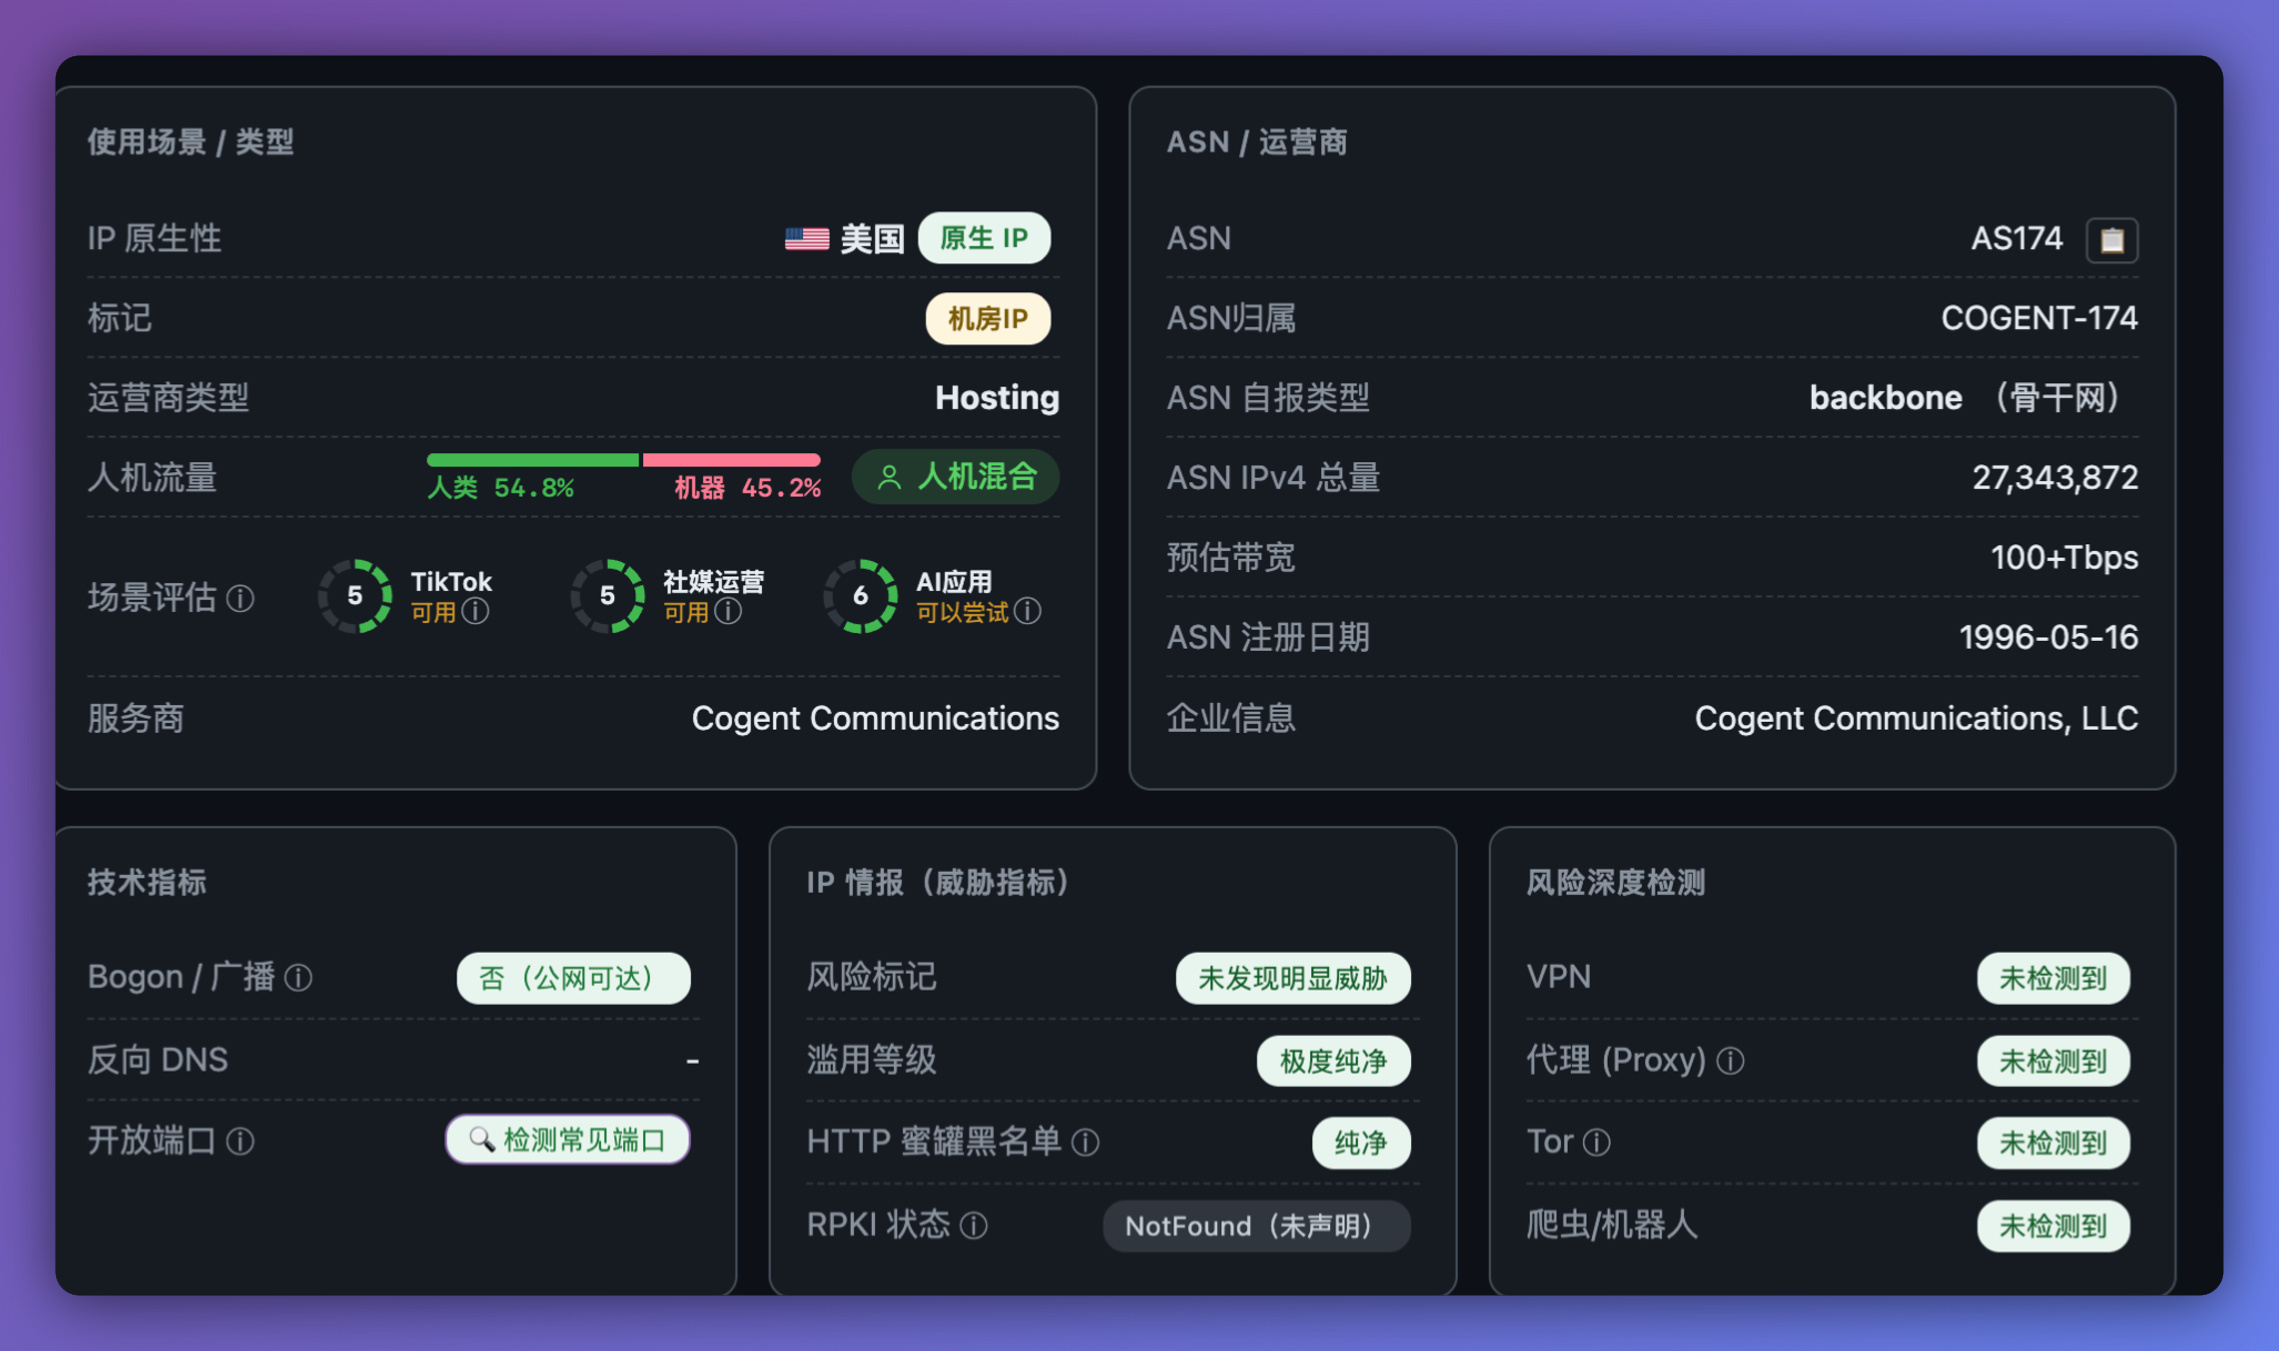
Task: Click the 27,343,872 IPv4 total value
Action: pos(2055,478)
